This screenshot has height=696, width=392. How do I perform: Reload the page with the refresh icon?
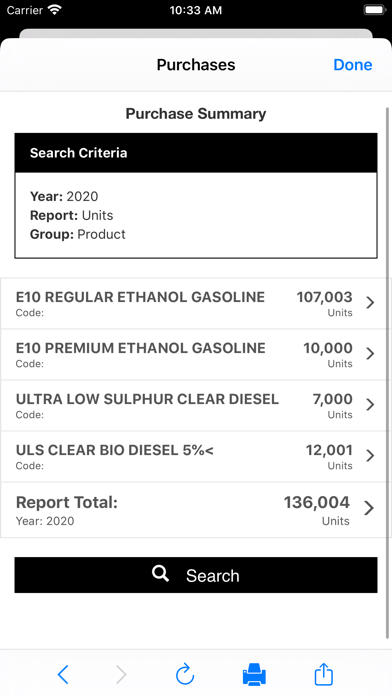pyautogui.click(x=185, y=674)
